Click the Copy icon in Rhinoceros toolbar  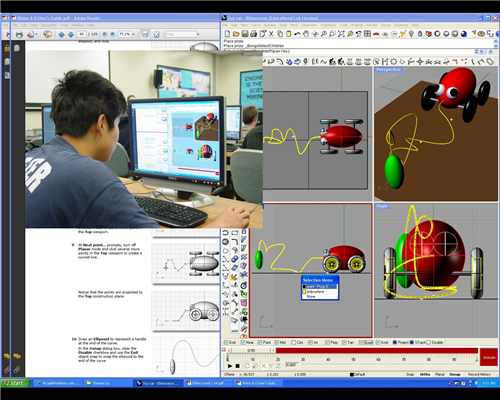point(280,34)
